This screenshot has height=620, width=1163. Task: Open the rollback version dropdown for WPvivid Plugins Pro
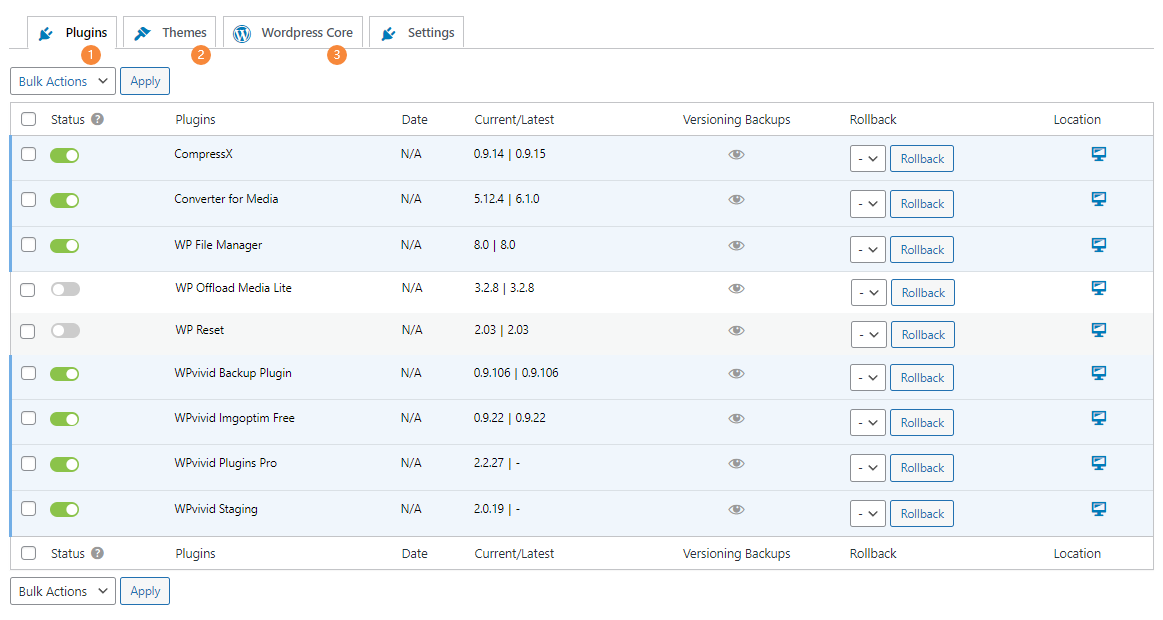pos(867,467)
